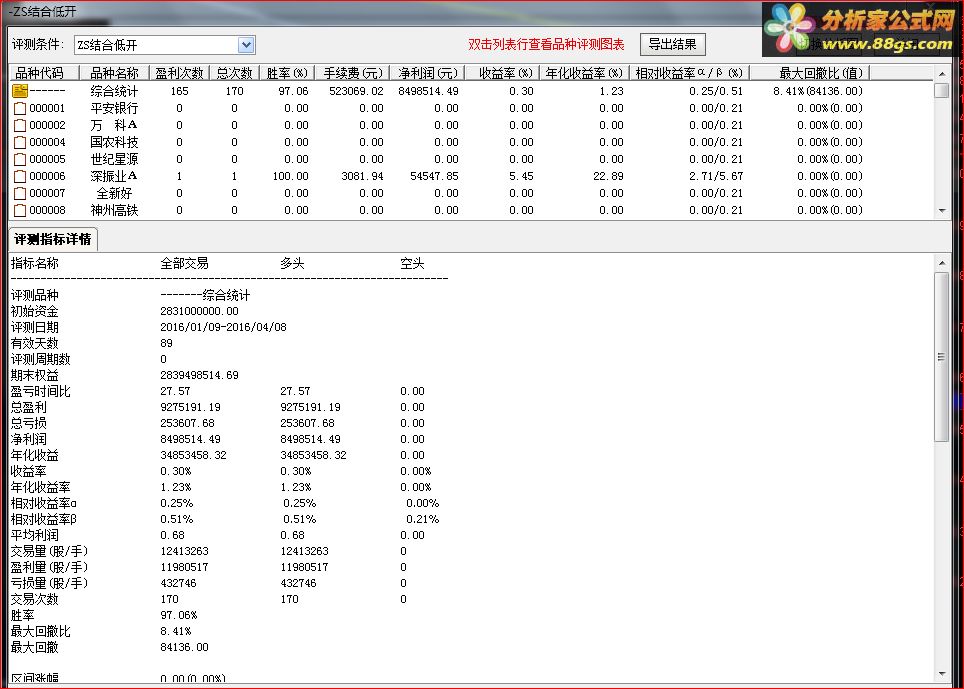
Task: Click the up arrow of the details panel scrollbar
Action: (x=941, y=263)
